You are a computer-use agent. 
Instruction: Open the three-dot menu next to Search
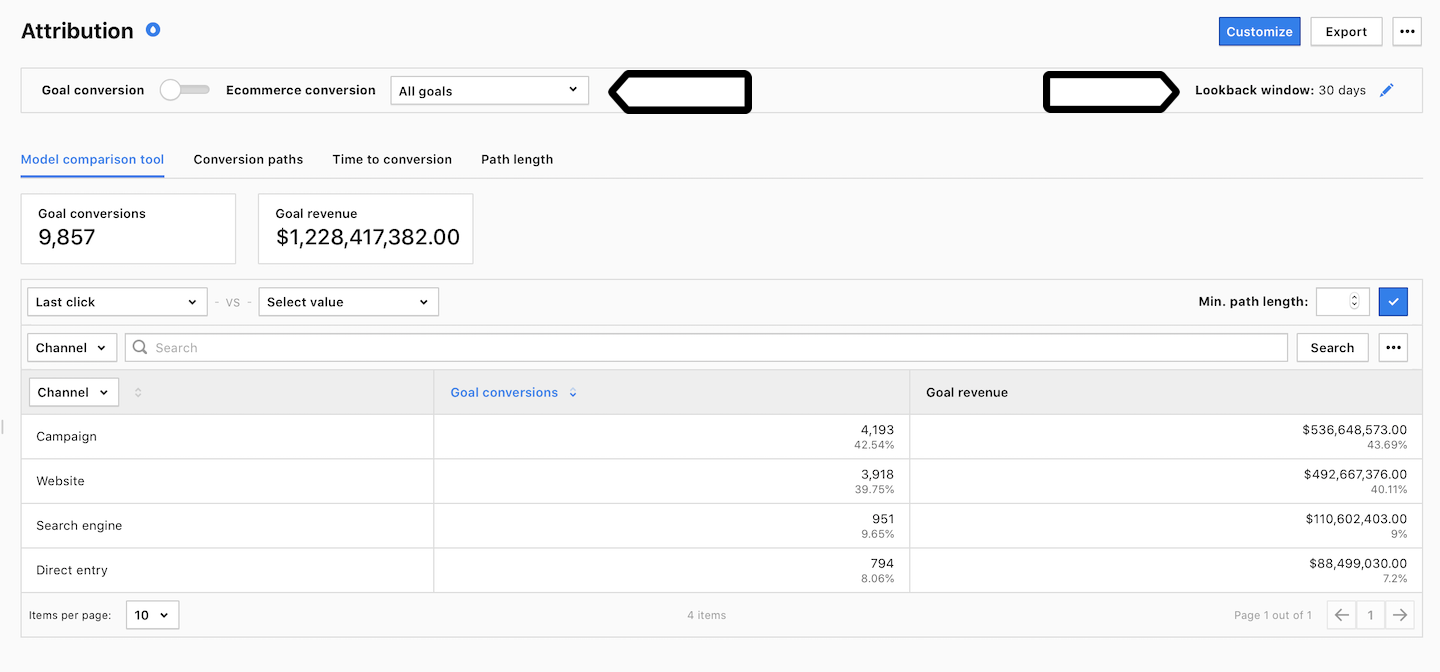coord(1393,348)
